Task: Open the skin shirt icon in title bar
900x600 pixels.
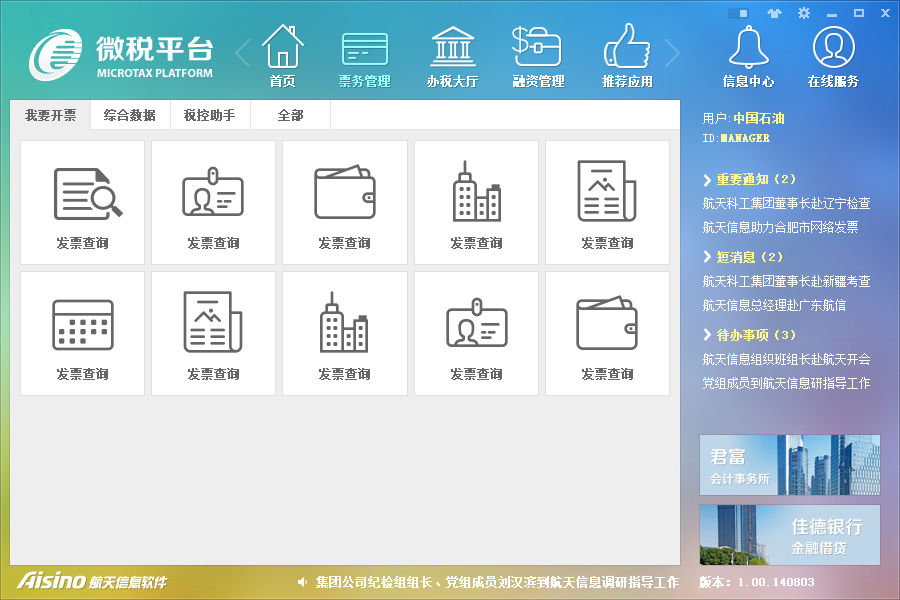Action: [x=774, y=13]
